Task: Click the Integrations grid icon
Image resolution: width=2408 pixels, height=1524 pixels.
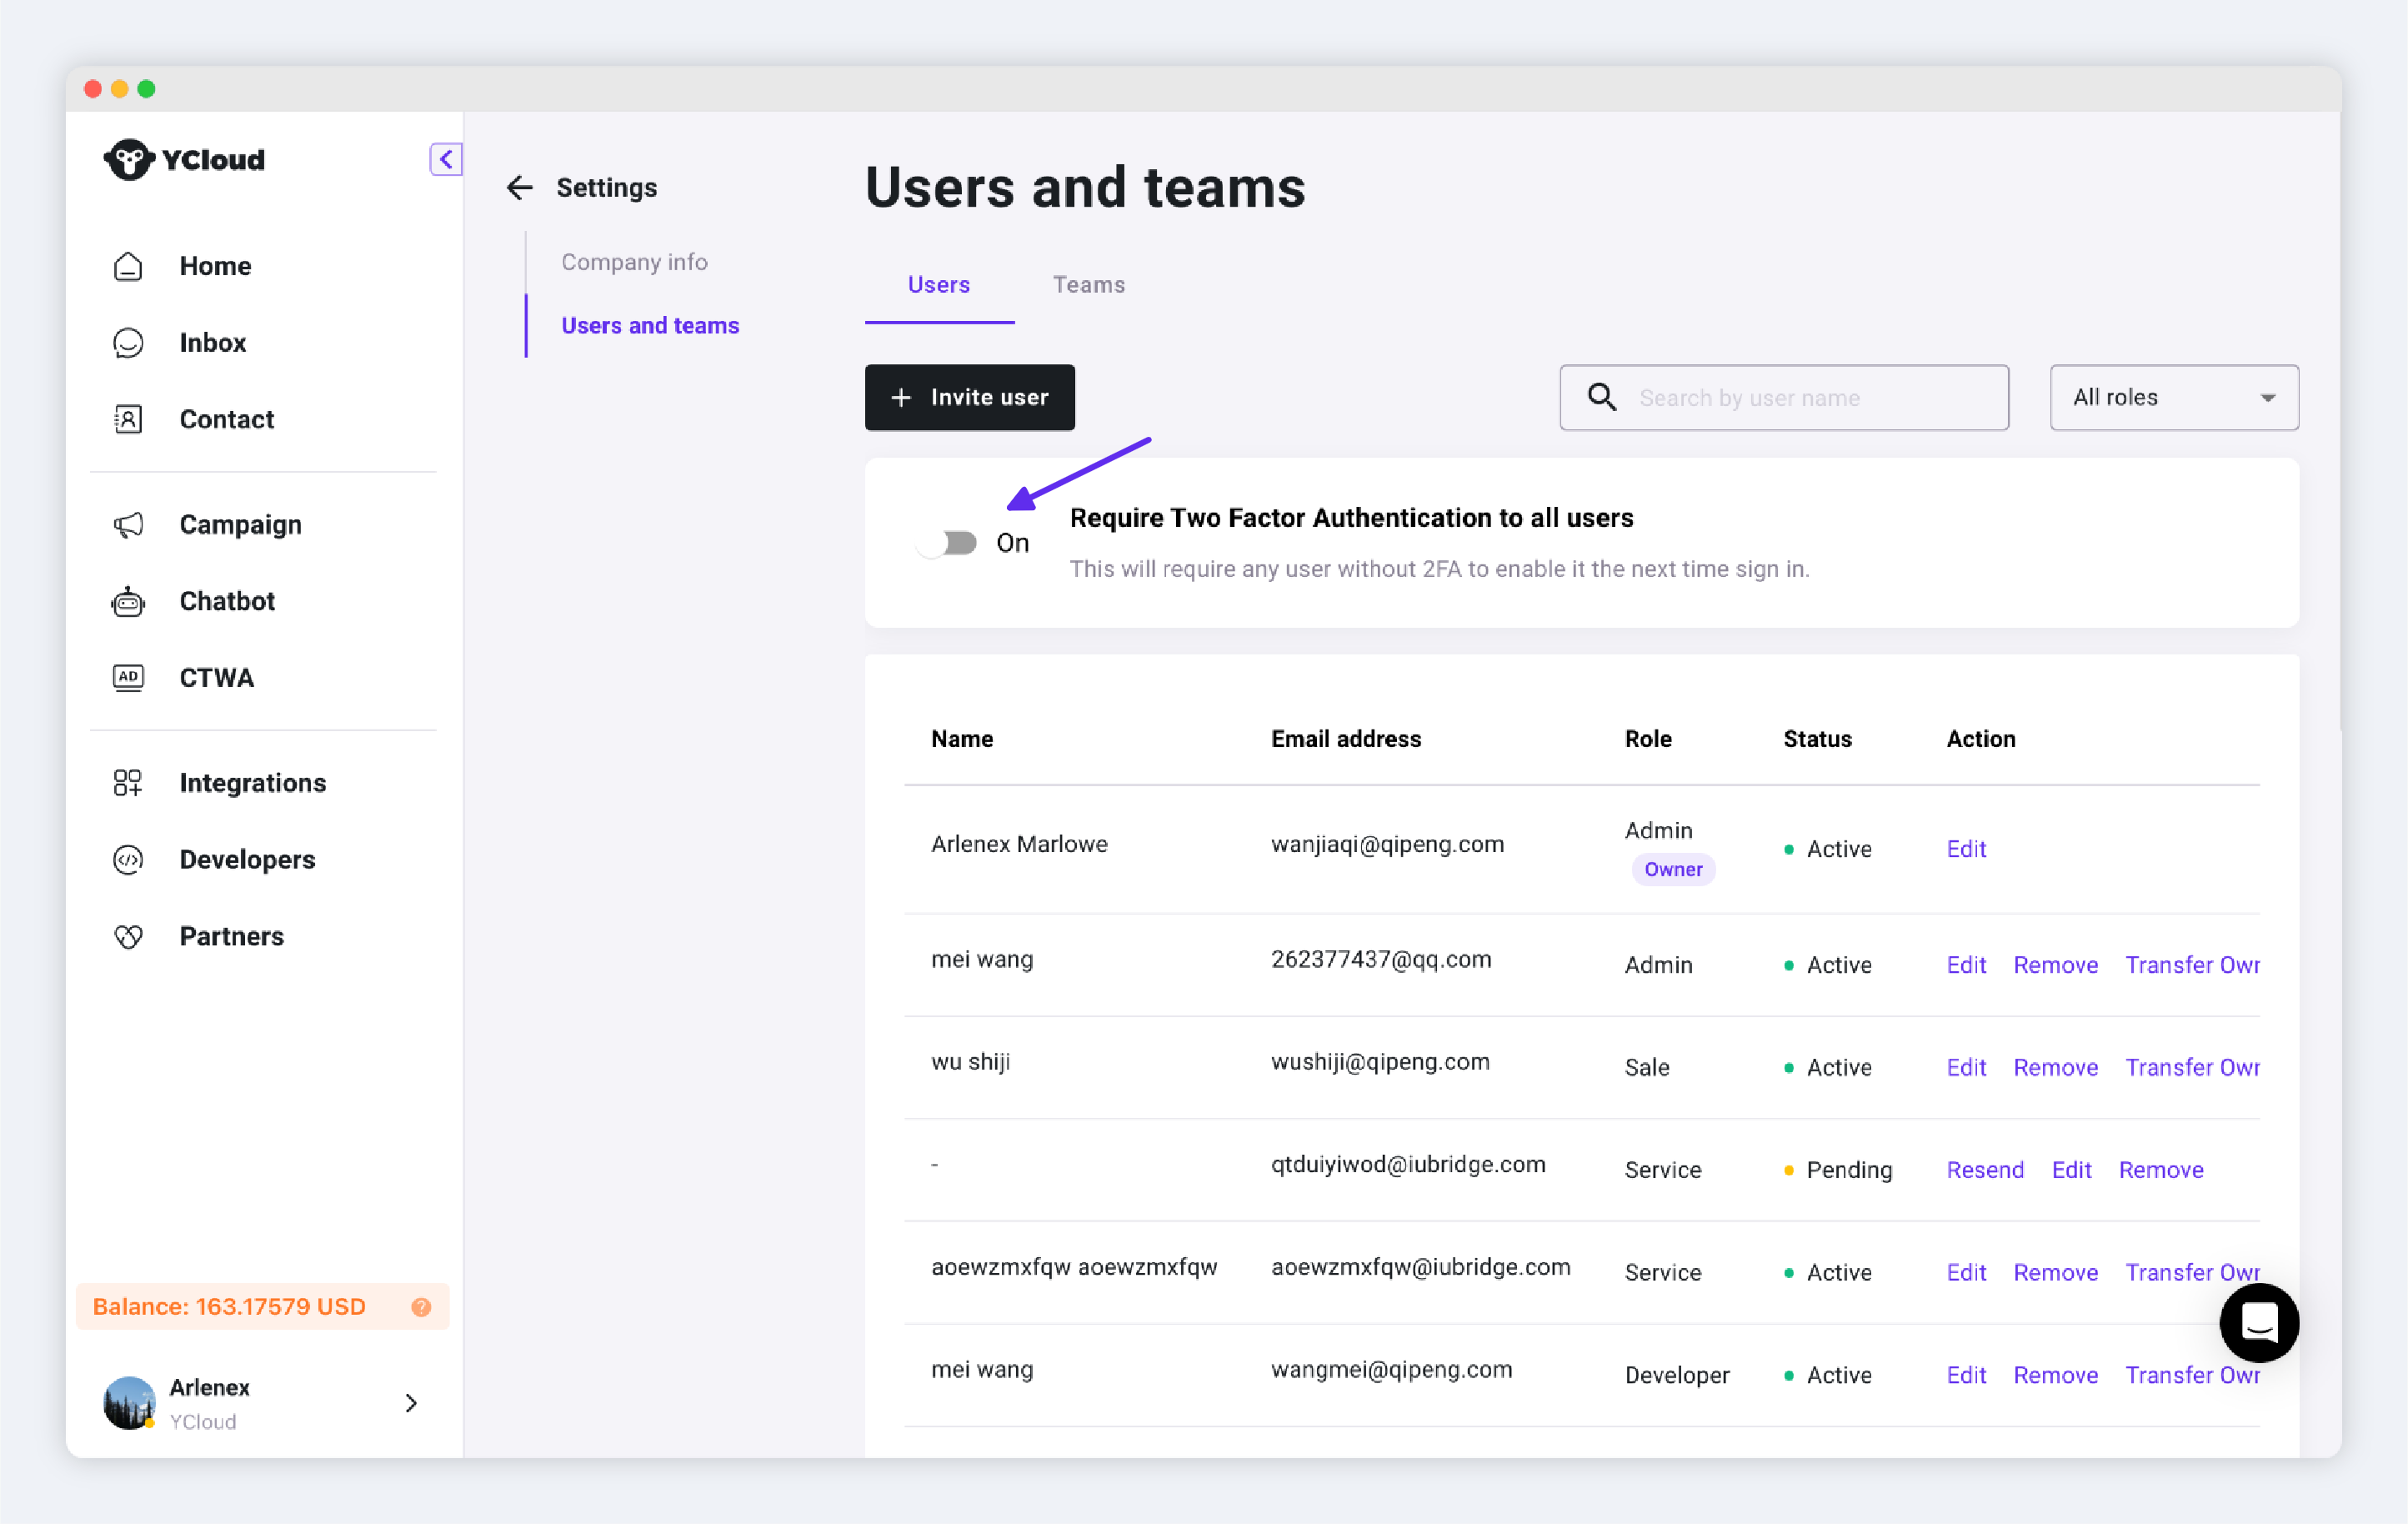Action: 128,783
